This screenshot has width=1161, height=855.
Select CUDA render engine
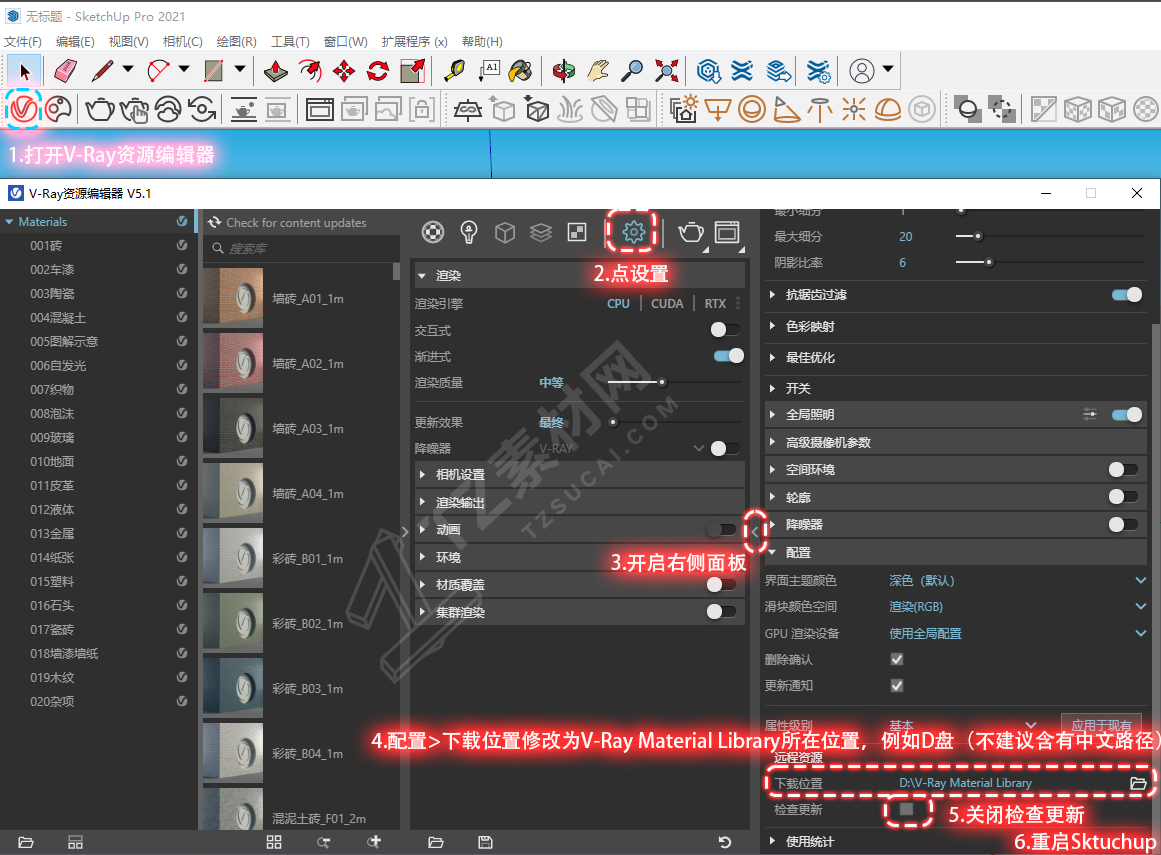click(667, 304)
